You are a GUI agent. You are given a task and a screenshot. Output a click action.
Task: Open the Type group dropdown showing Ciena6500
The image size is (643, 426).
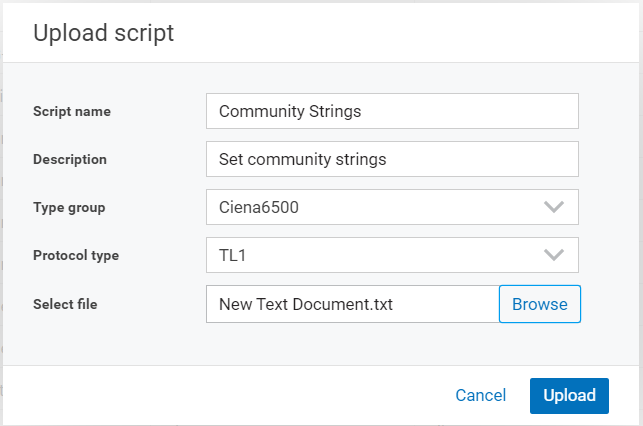[392, 207]
